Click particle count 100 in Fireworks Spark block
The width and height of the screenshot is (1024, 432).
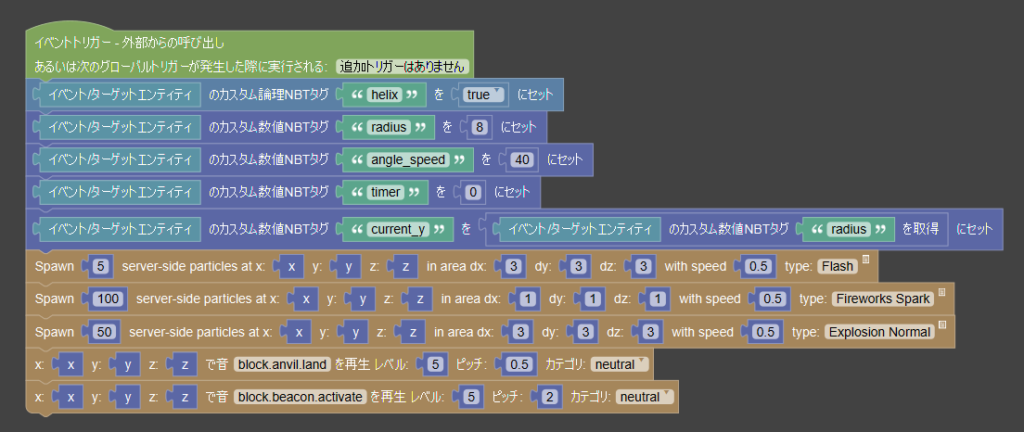click(x=110, y=299)
